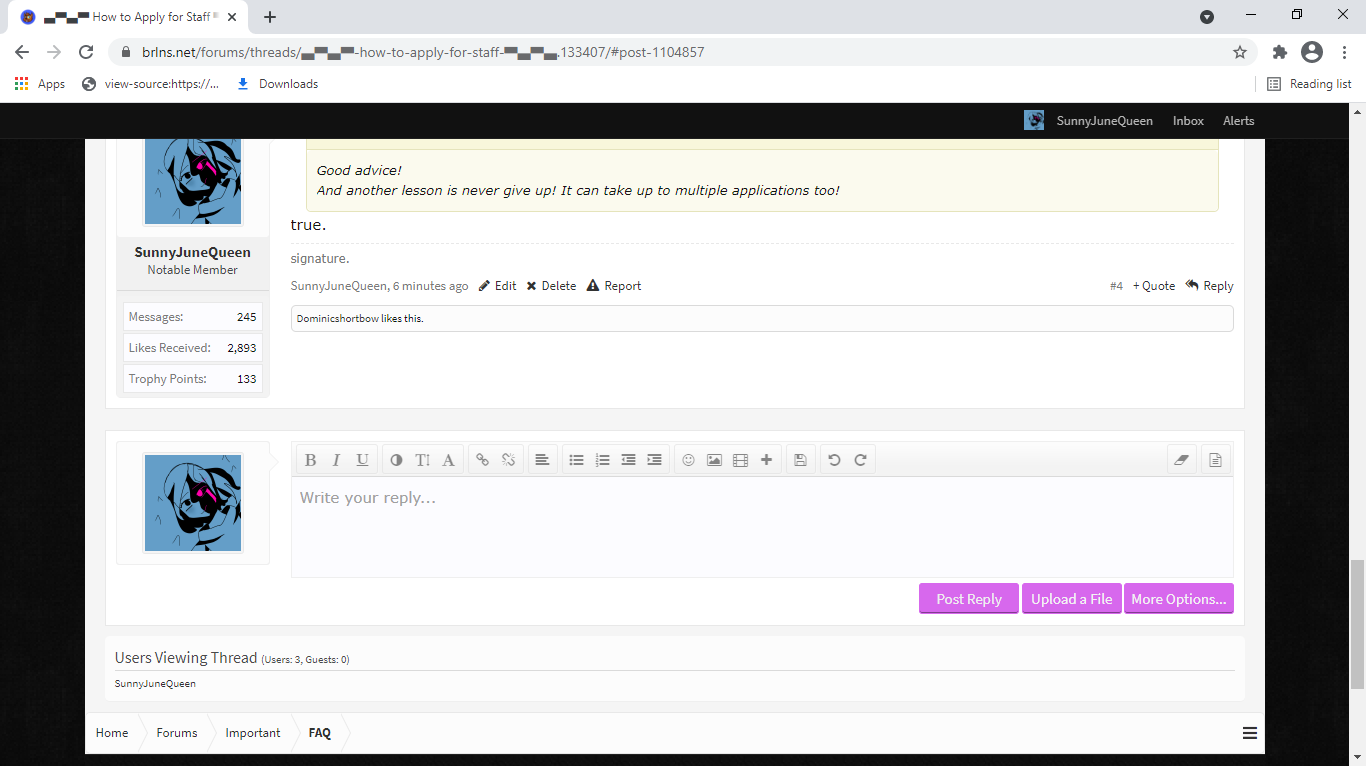Open Chrome extensions puzzle icon

(x=1280, y=52)
